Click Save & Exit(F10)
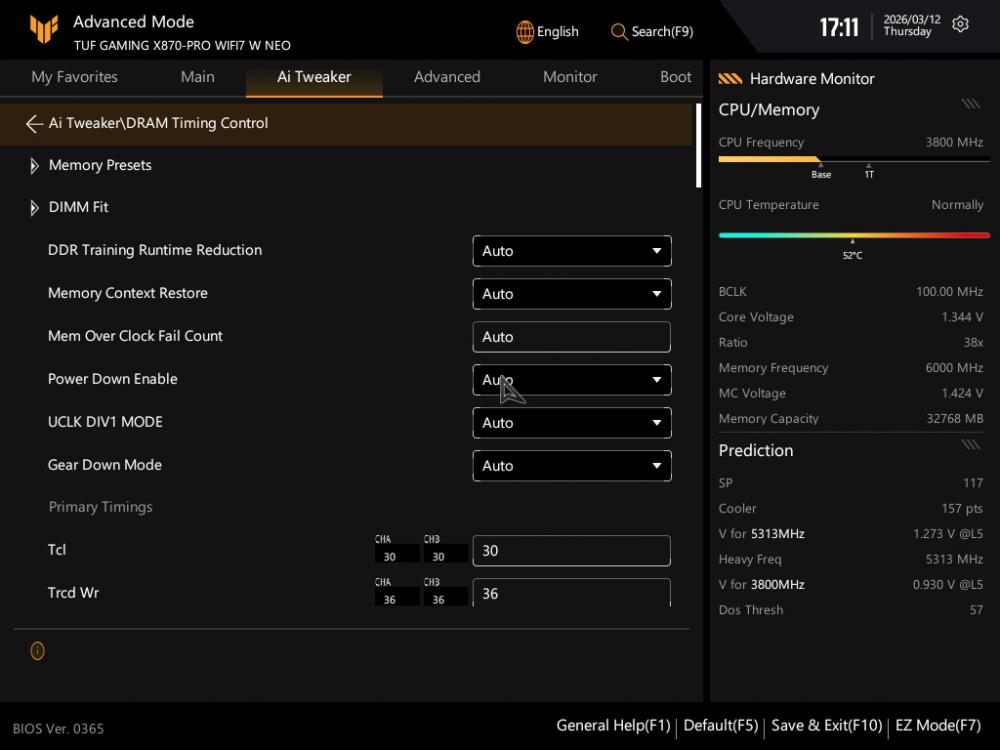1000x750 pixels. 827,725
